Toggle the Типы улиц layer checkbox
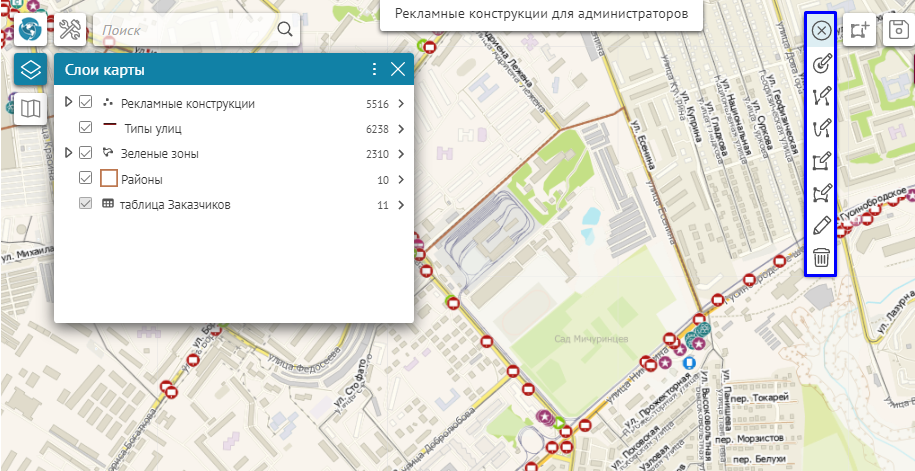Screen dimensions: 915x471 tap(86, 128)
